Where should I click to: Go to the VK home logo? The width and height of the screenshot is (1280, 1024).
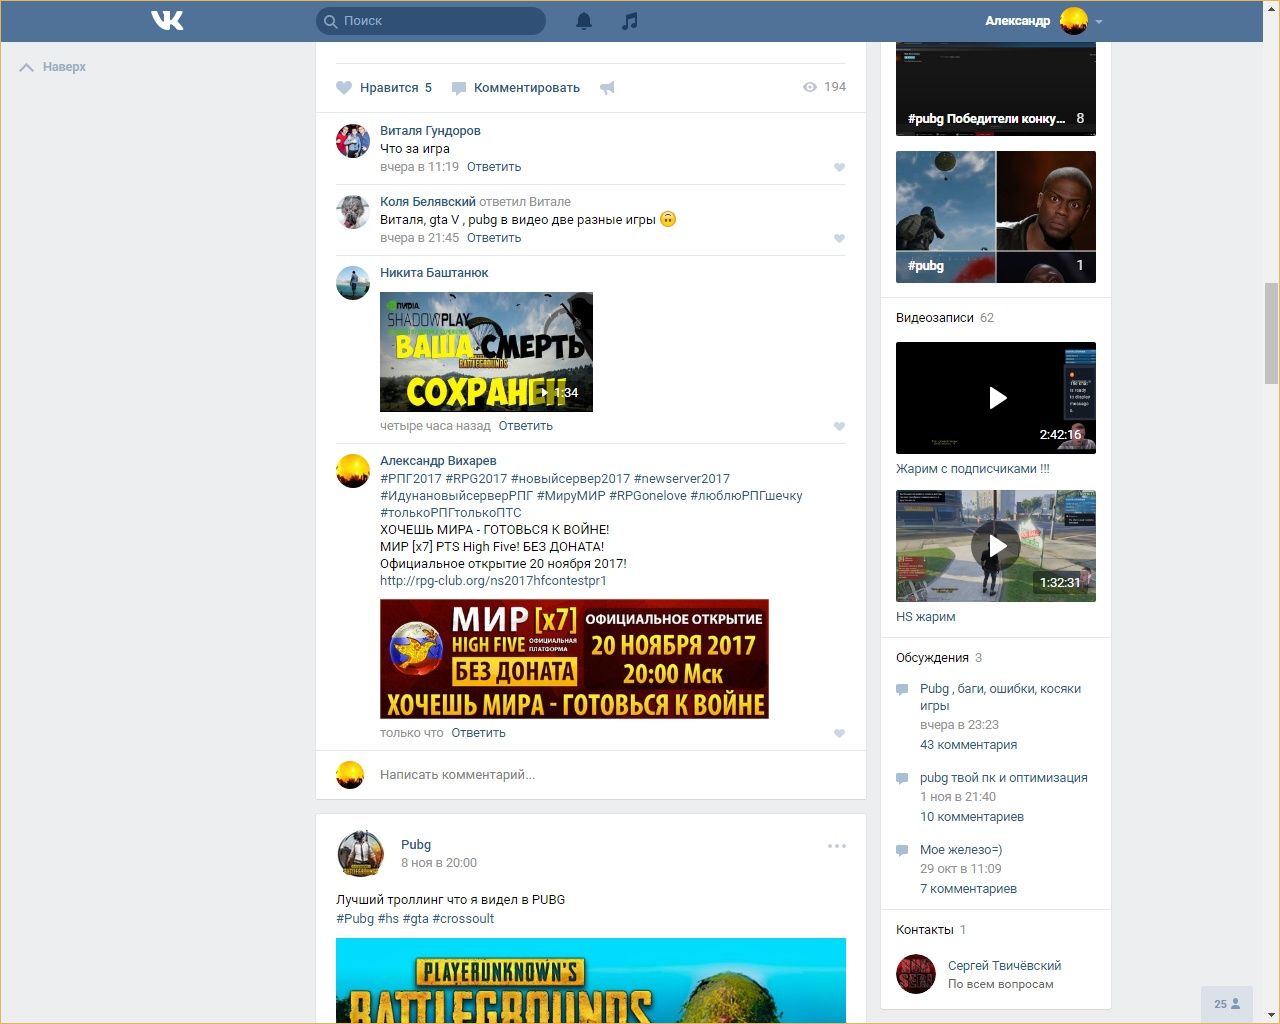[x=167, y=20]
